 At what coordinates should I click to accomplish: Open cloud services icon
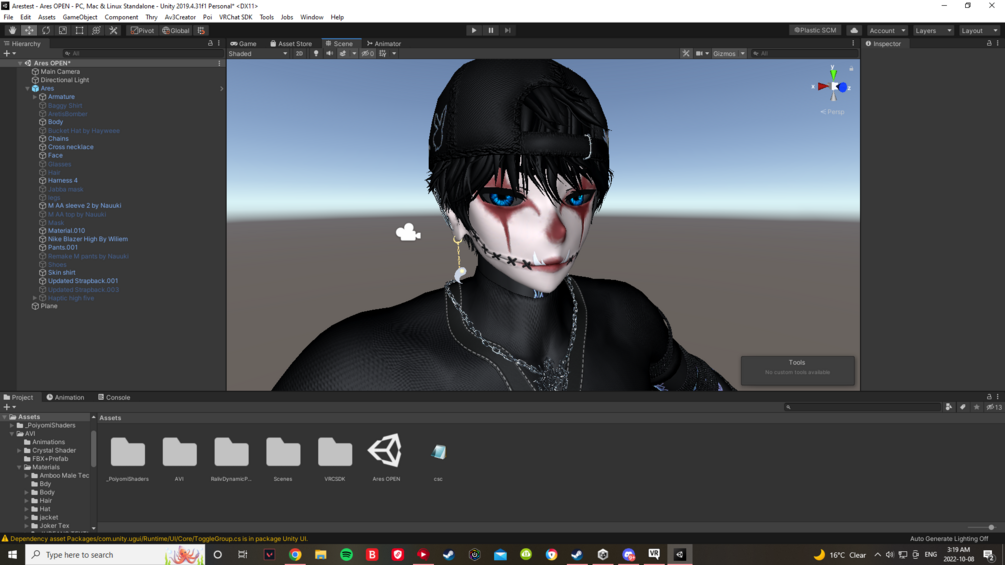click(854, 30)
